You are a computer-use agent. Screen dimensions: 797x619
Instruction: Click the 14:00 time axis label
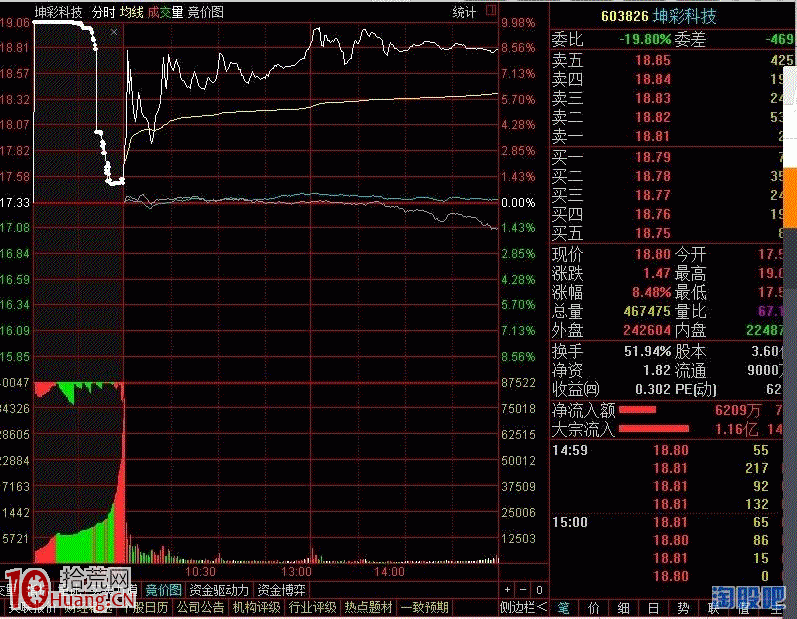click(389, 572)
